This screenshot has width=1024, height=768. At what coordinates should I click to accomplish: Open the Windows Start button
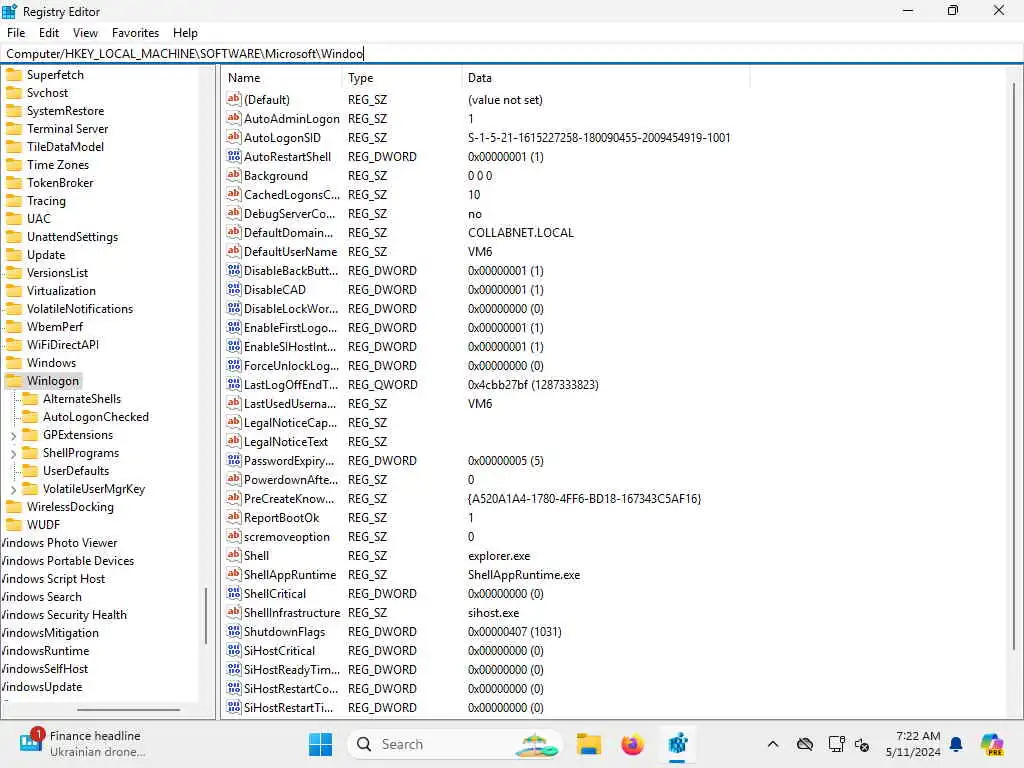[320, 744]
